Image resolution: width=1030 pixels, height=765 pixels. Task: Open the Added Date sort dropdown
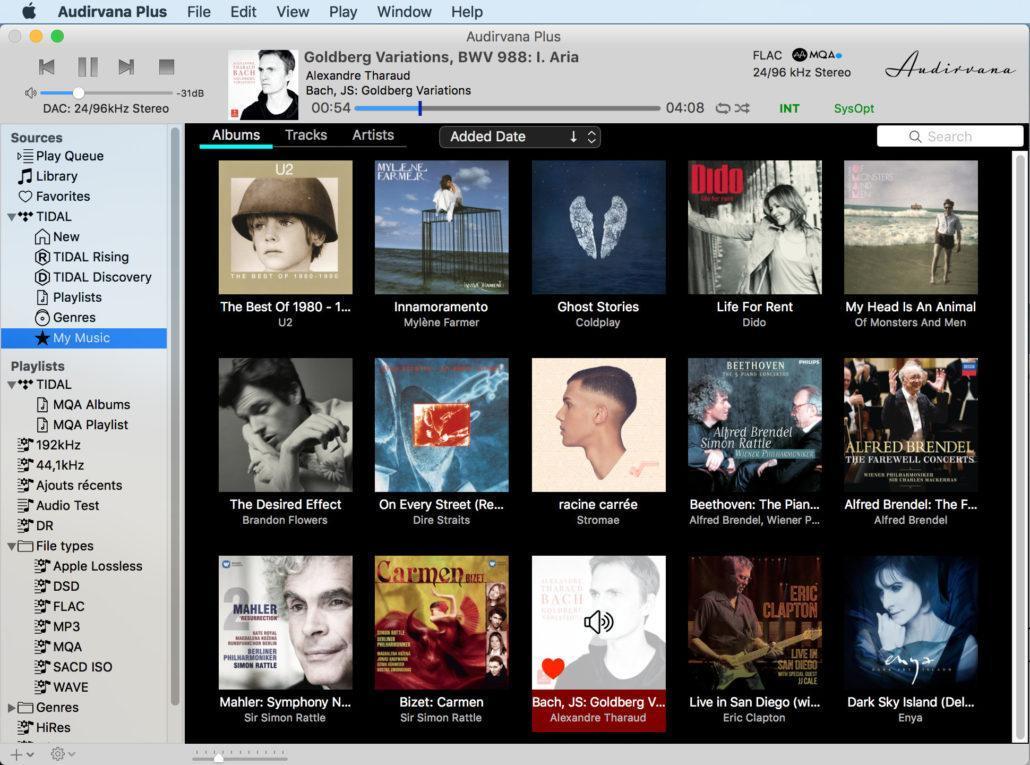[519, 137]
